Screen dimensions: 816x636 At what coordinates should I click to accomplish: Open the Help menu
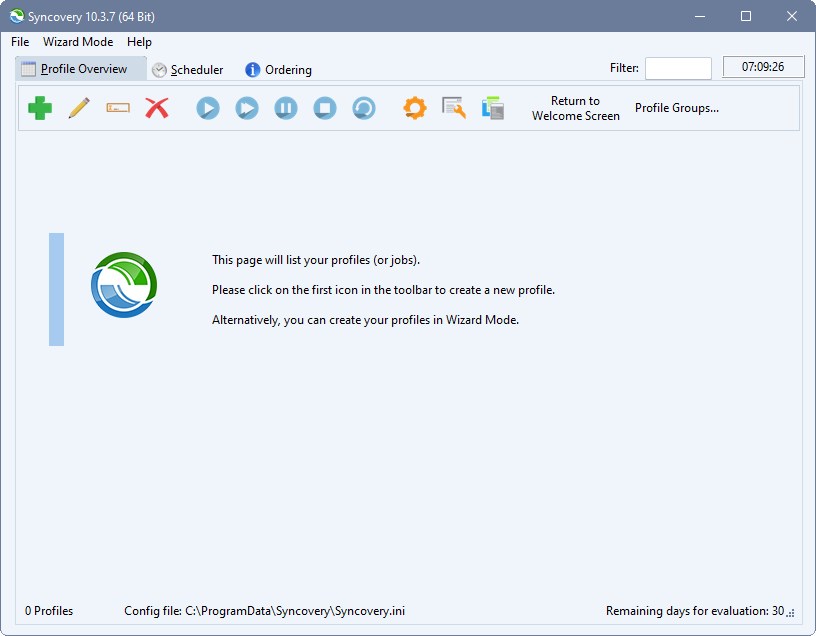[x=139, y=42]
